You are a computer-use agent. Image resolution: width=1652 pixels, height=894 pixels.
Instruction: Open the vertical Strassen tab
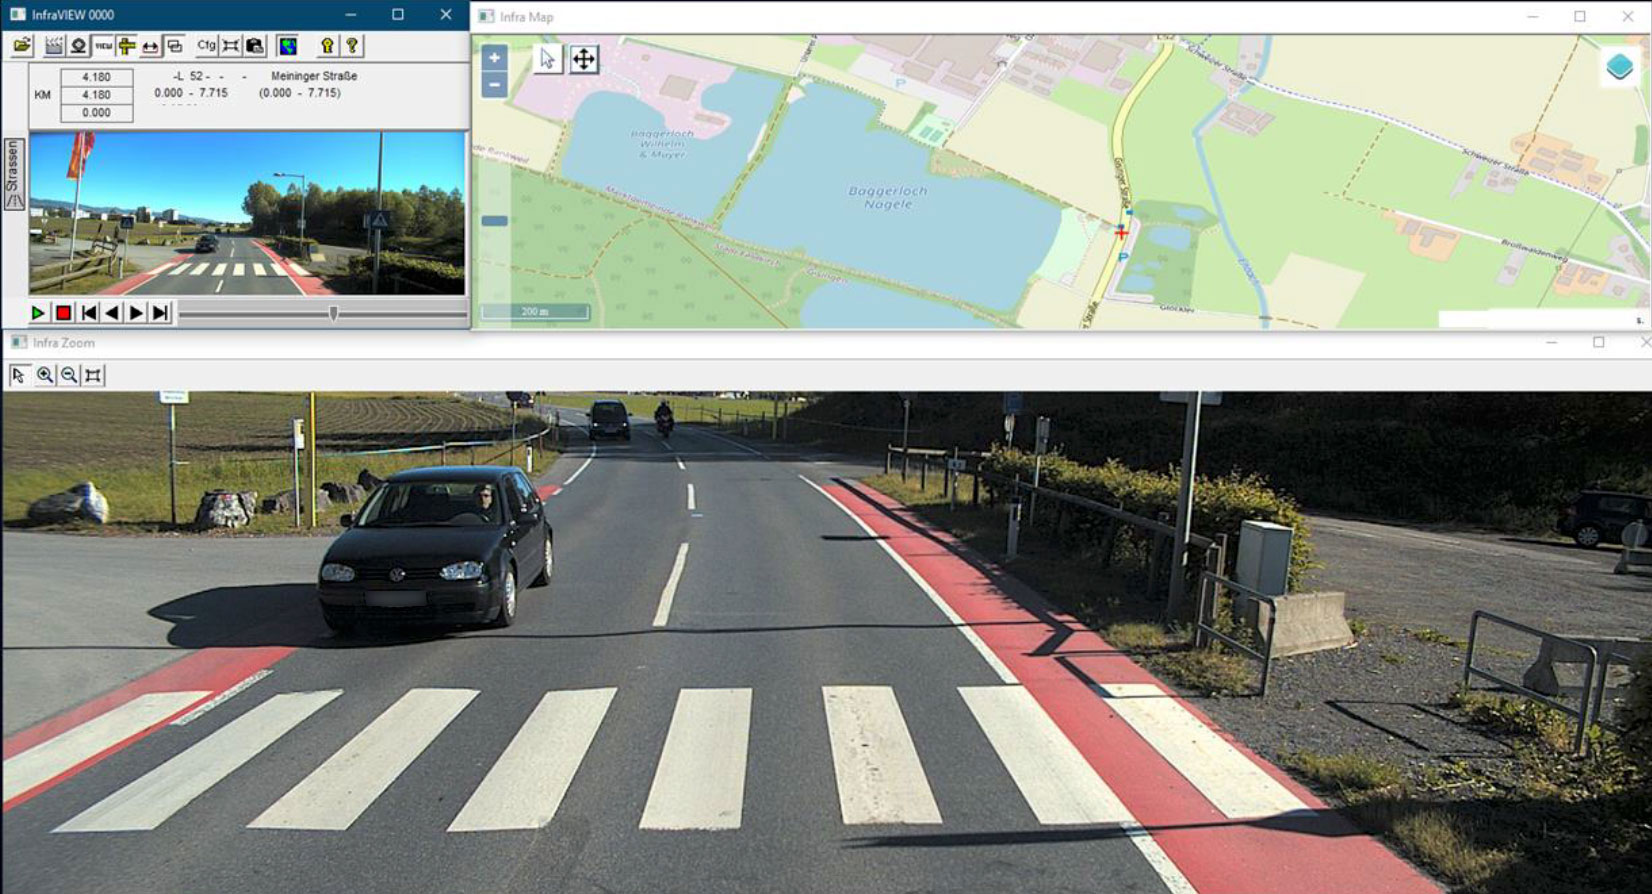click(x=14, y=174)
